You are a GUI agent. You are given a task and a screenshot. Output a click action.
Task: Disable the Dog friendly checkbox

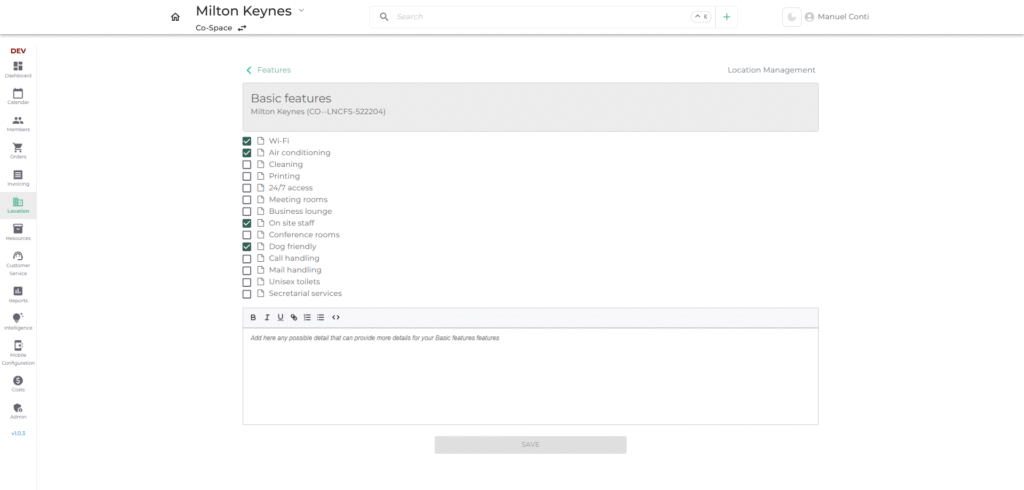click(x=247, y=246)
